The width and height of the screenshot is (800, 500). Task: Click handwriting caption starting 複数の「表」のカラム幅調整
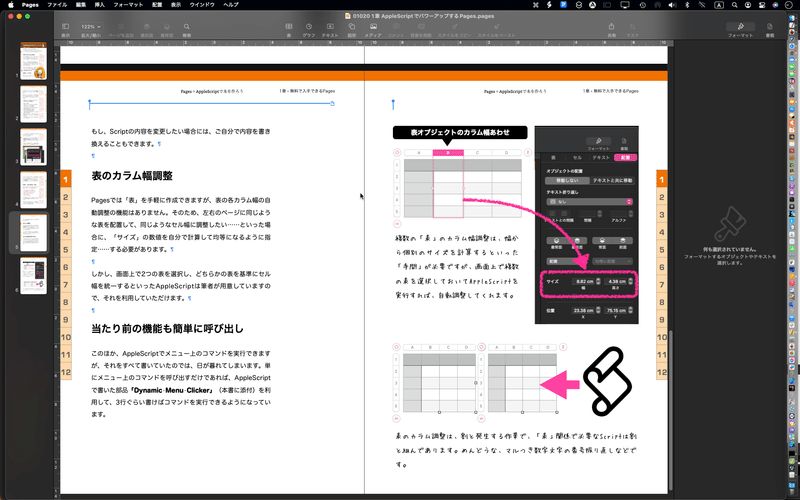pyautogui.click(x=457, y=267)
